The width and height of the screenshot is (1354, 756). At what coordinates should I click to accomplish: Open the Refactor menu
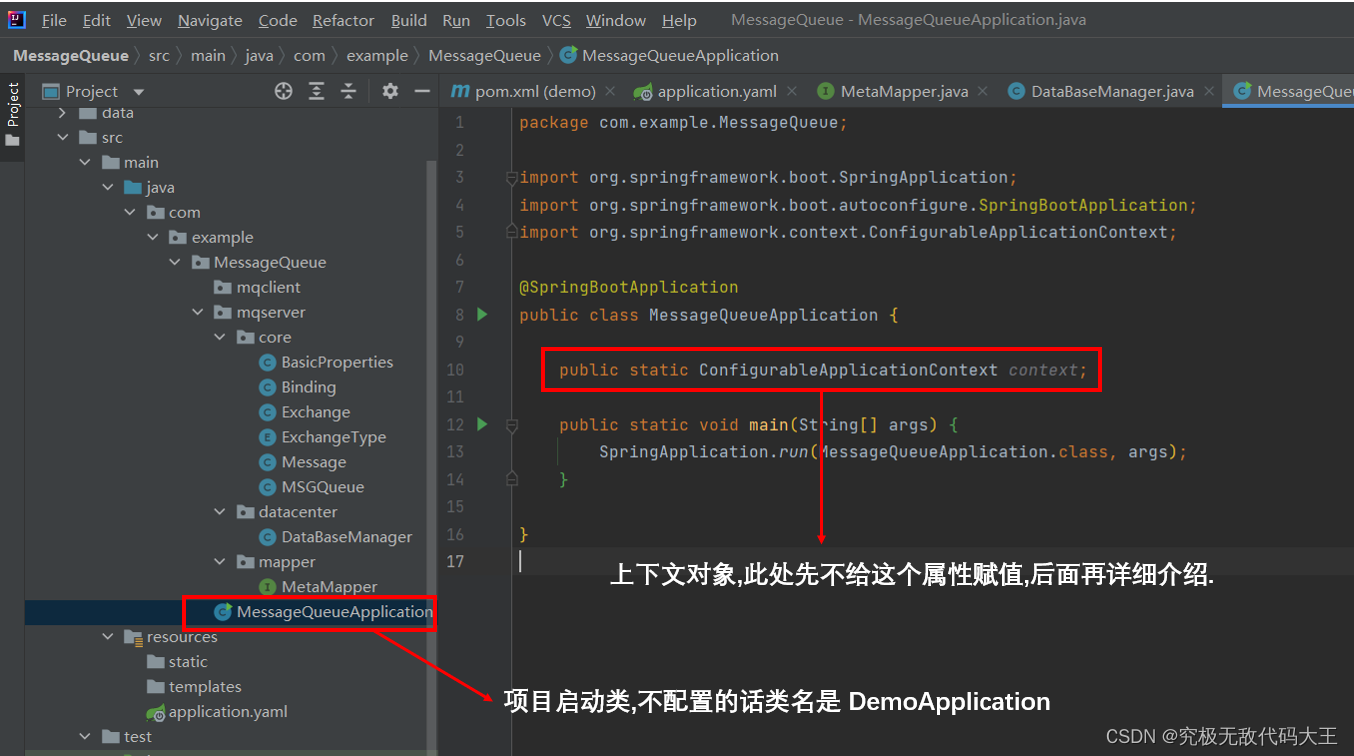pyautogui.click(x=343, y=20)
